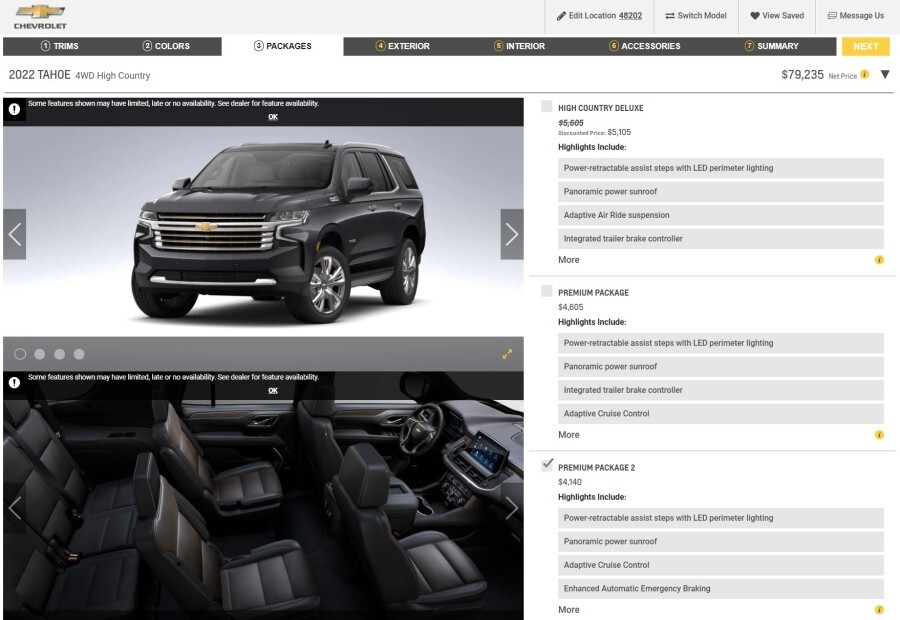Click High Country Deluxe panoramic sunroof row
900x620 pixels.
[720, 192]
